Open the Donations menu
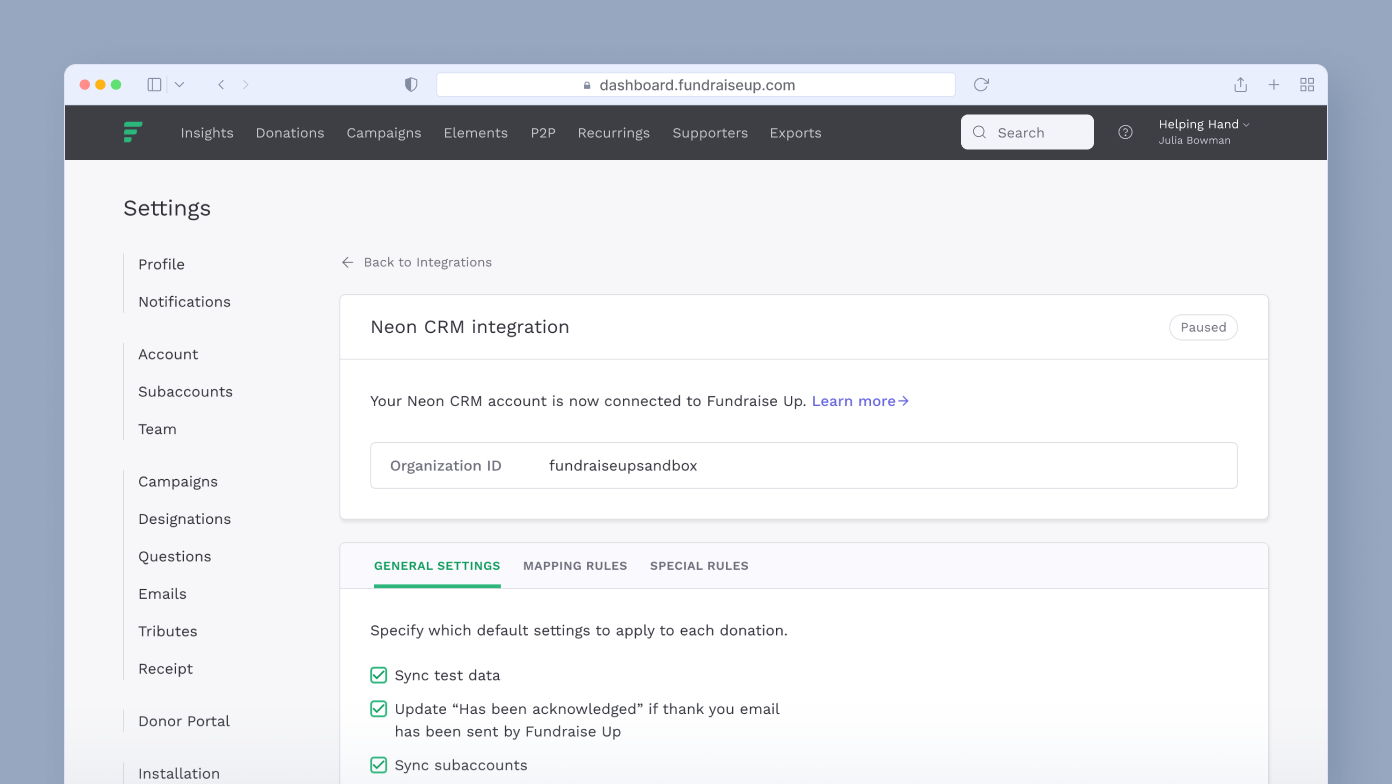The width and height of the screenshot is (1392, 784). [x=290, y=133]
